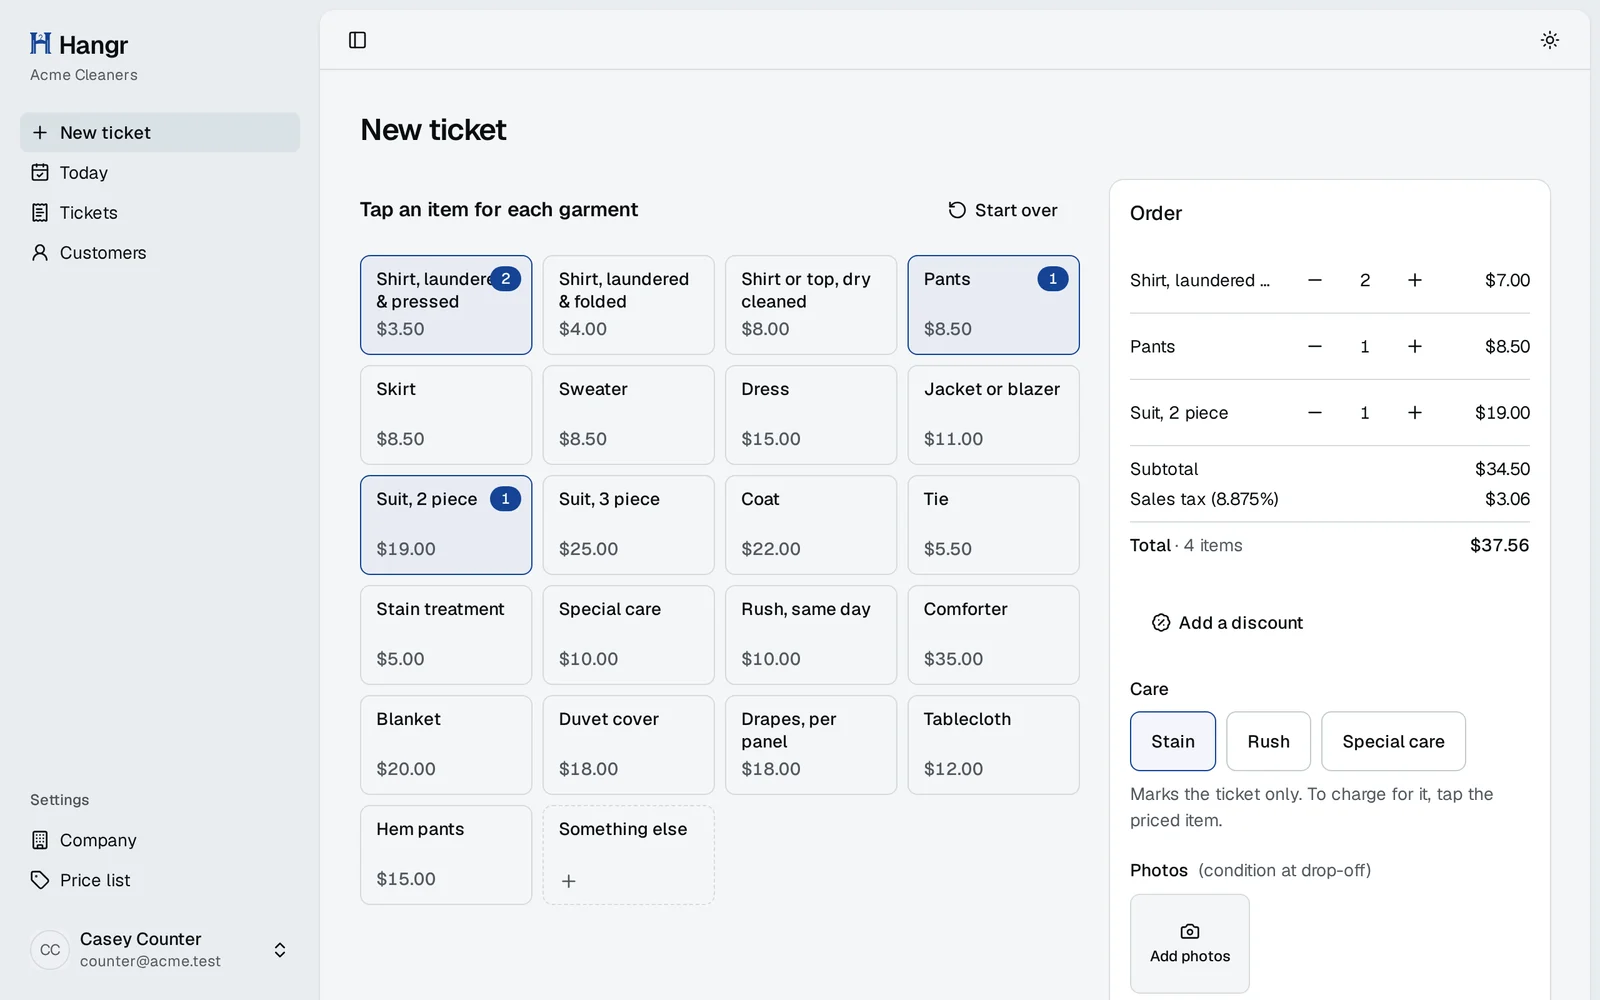Viewport: 1600px width, 1000px height.
Task: Open the Tickets section
Action: [x=160, y=212]
